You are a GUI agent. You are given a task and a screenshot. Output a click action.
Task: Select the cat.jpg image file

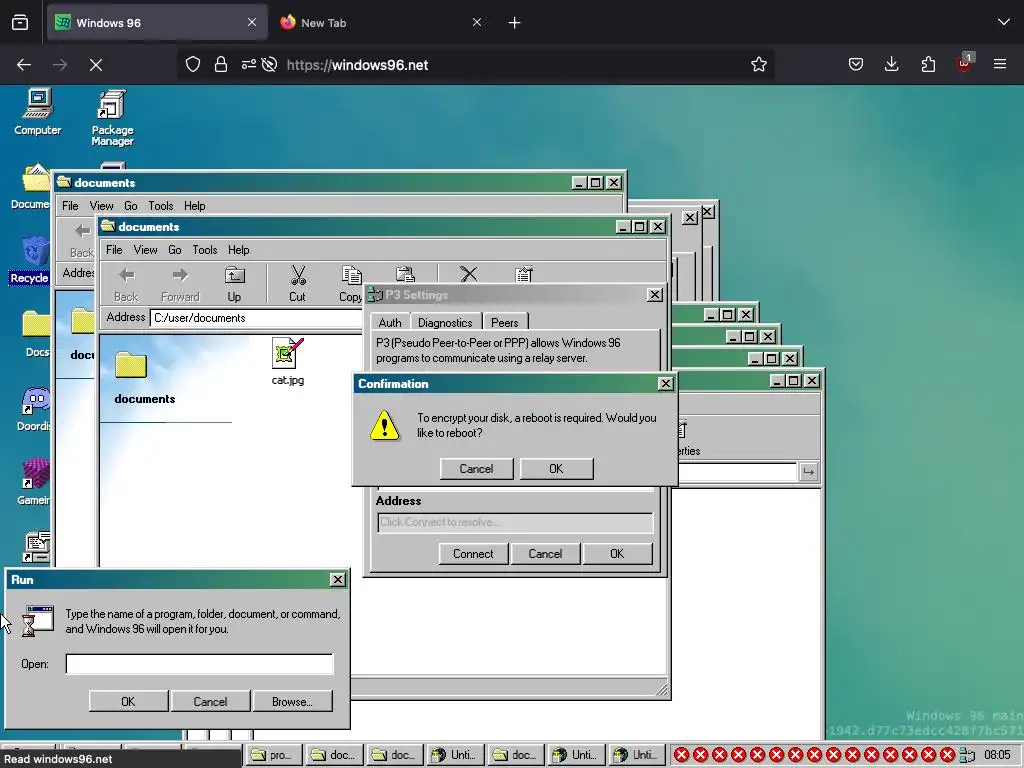pyautogui.click(x=288, y=361)
